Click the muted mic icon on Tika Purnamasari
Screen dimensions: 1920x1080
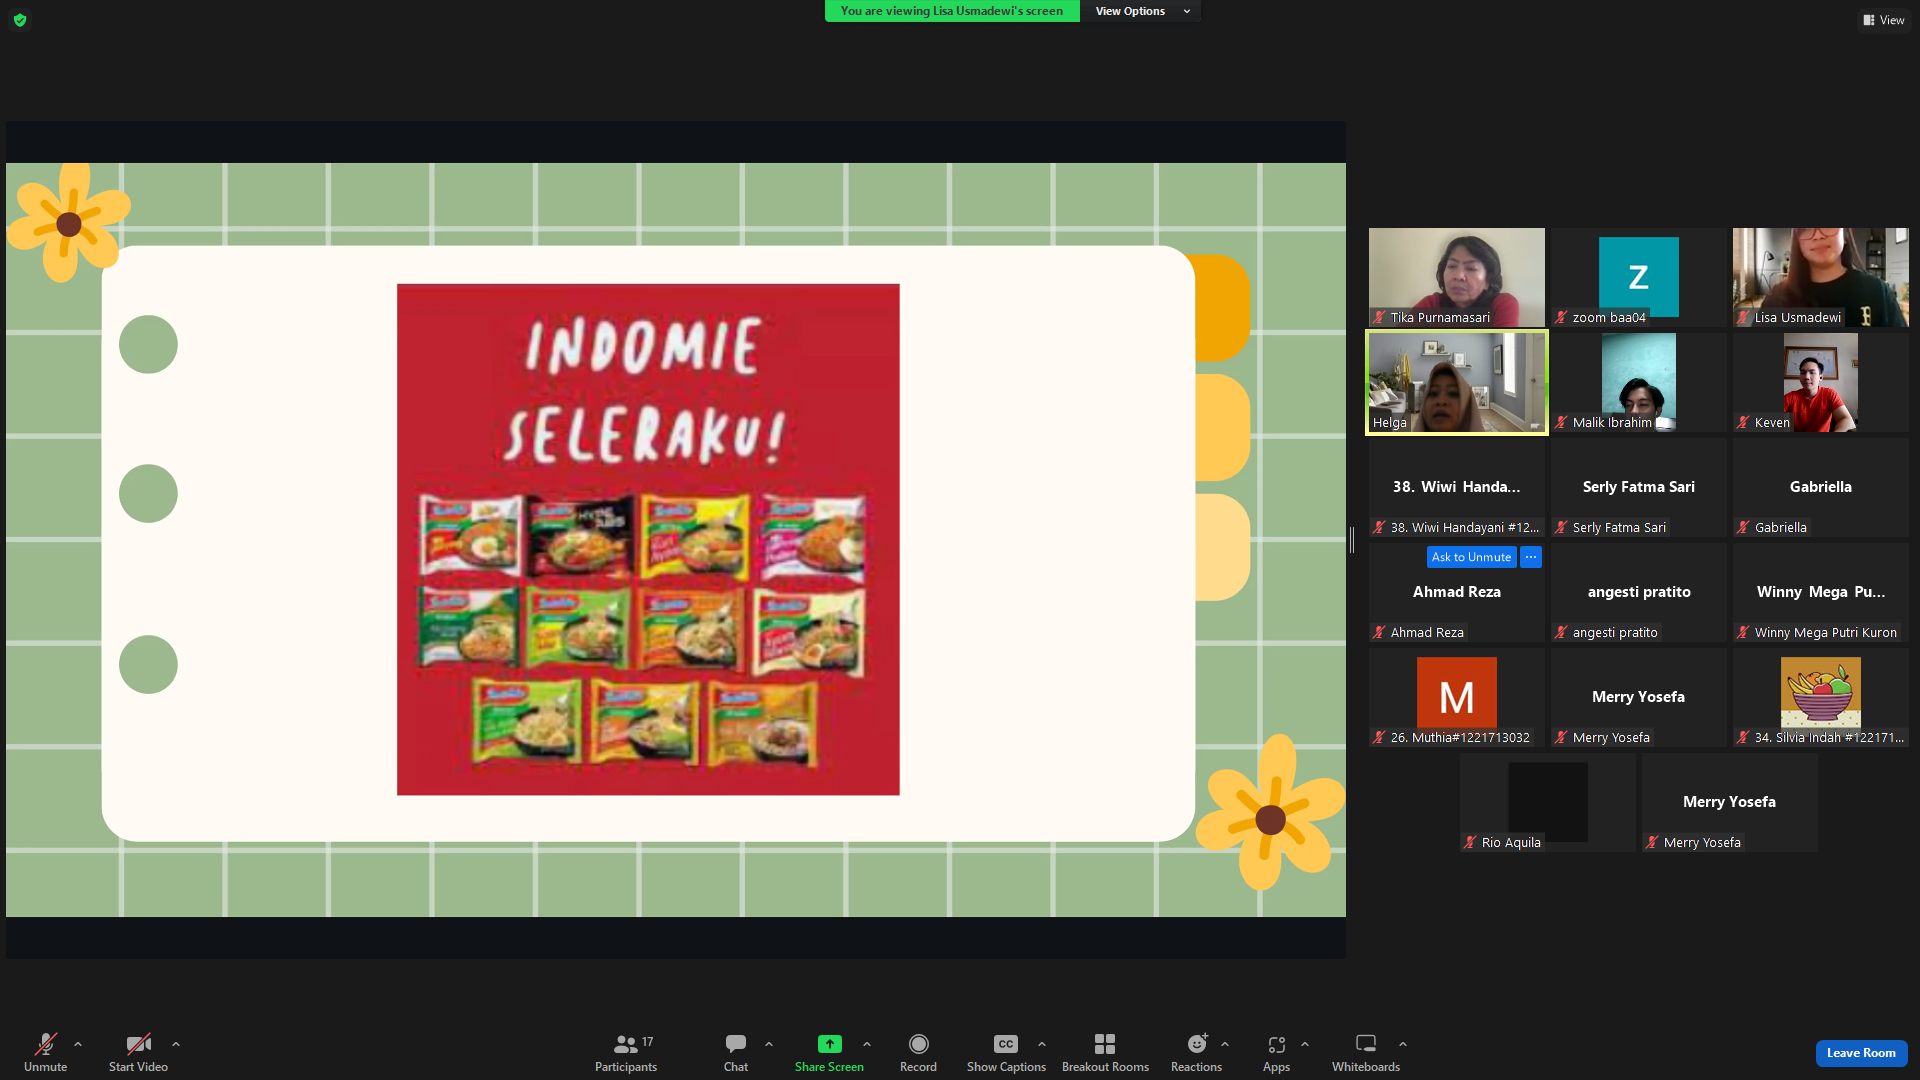(1380, 318)
